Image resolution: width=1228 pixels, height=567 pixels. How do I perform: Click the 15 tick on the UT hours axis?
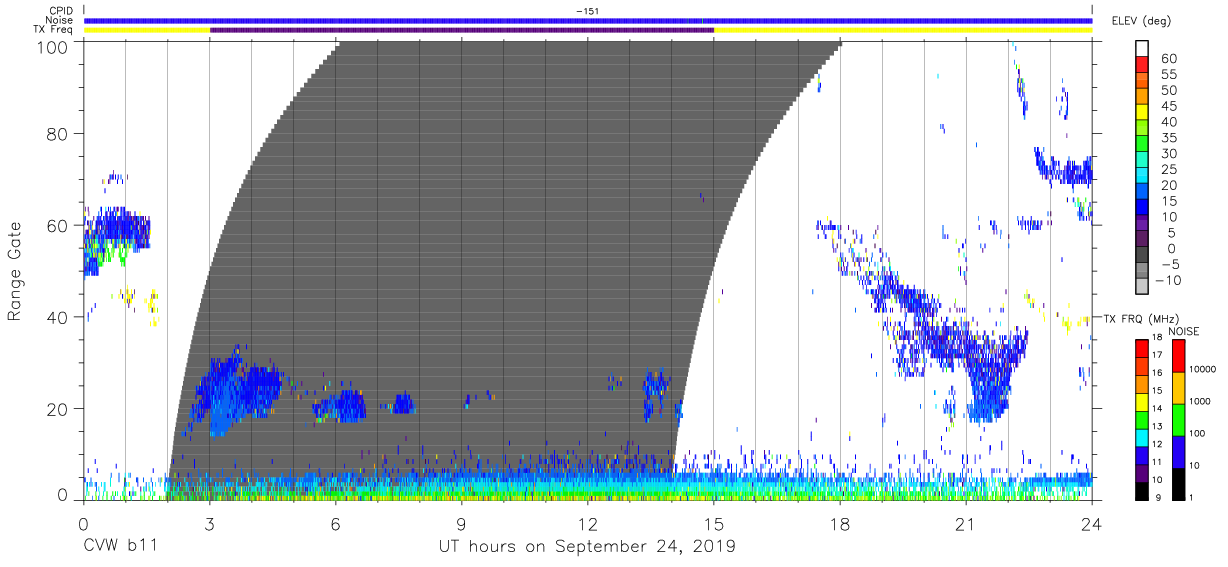[x=714, y=522]
